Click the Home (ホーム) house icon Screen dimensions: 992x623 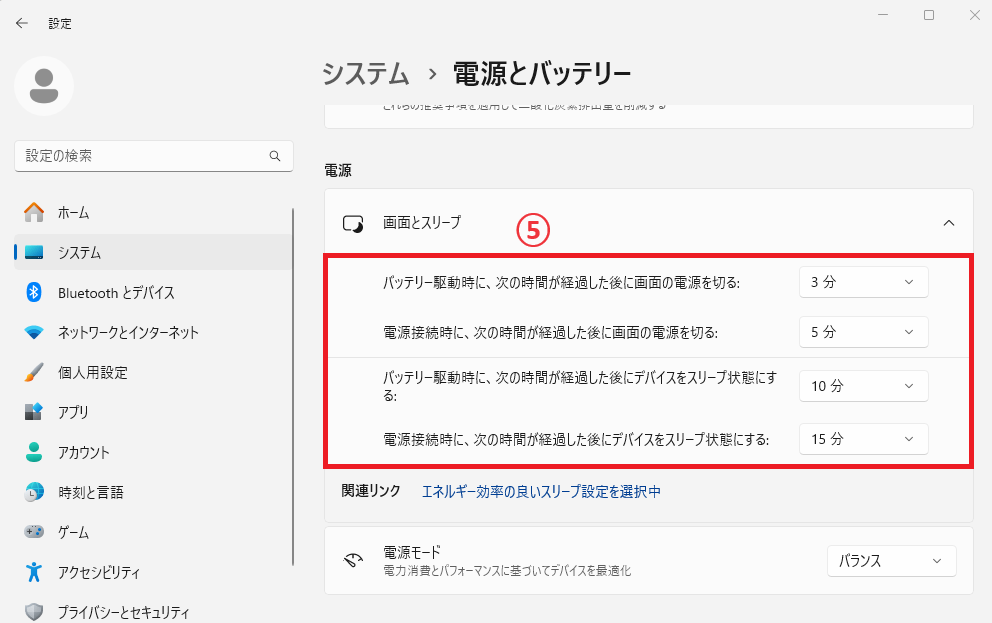tap(34, 212)
